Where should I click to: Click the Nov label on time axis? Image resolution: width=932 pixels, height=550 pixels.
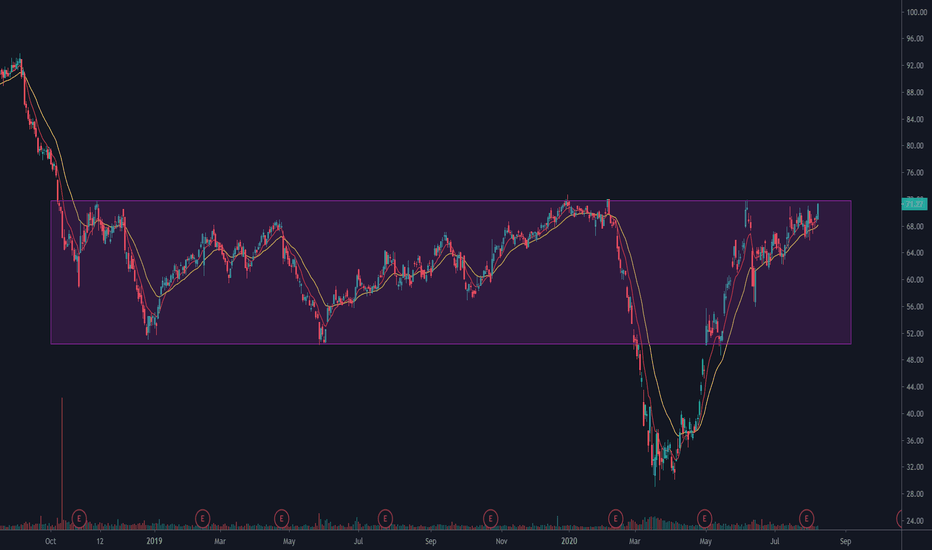(x=501, y=541)
